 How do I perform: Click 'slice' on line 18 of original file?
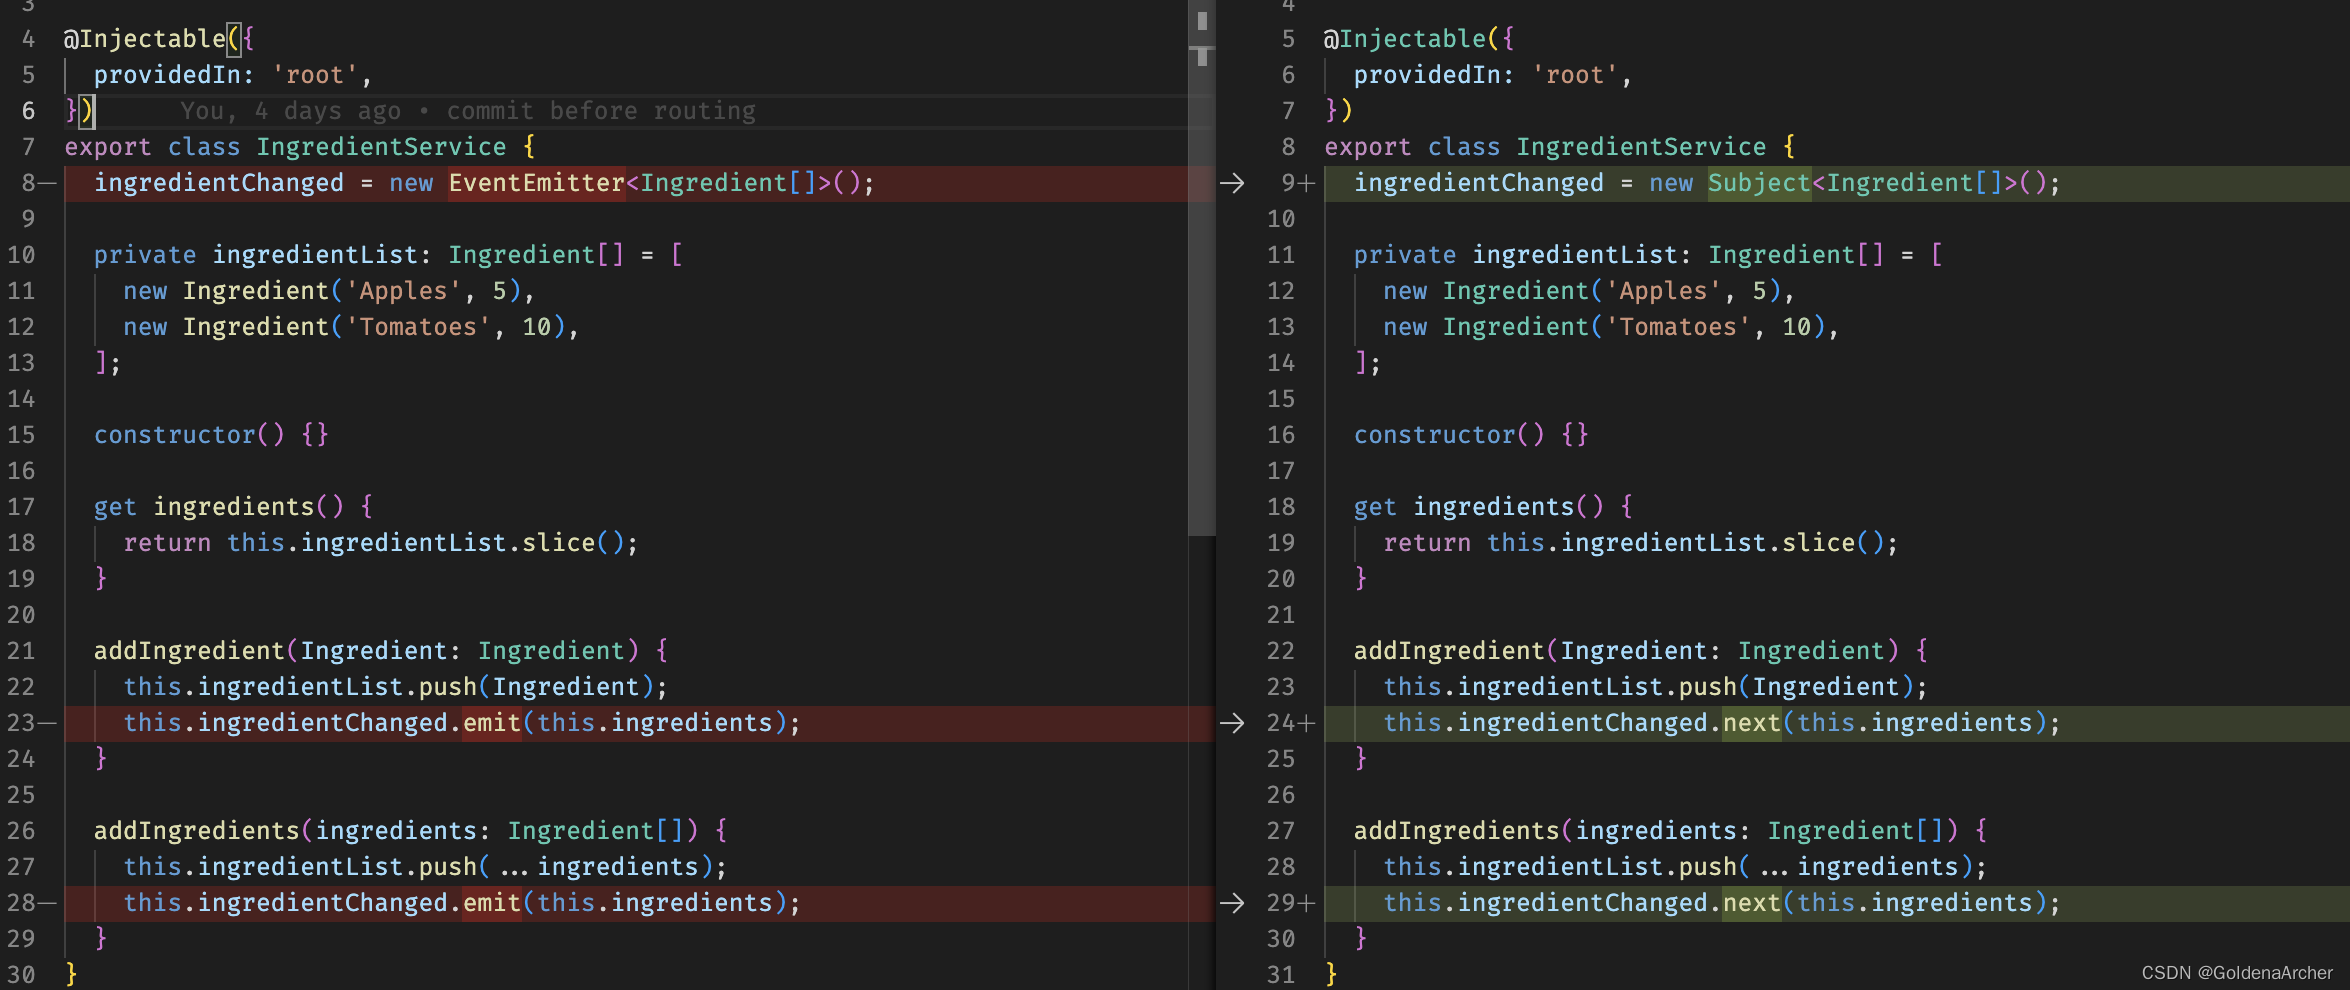pos(559,543)
